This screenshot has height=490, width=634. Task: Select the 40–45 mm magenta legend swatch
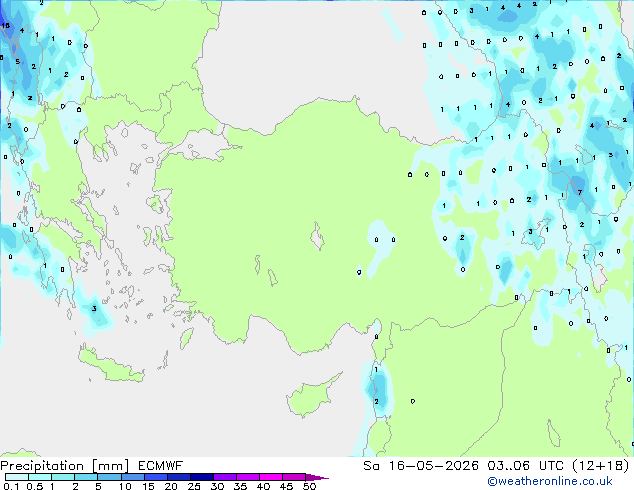click(x=271, y=477)
